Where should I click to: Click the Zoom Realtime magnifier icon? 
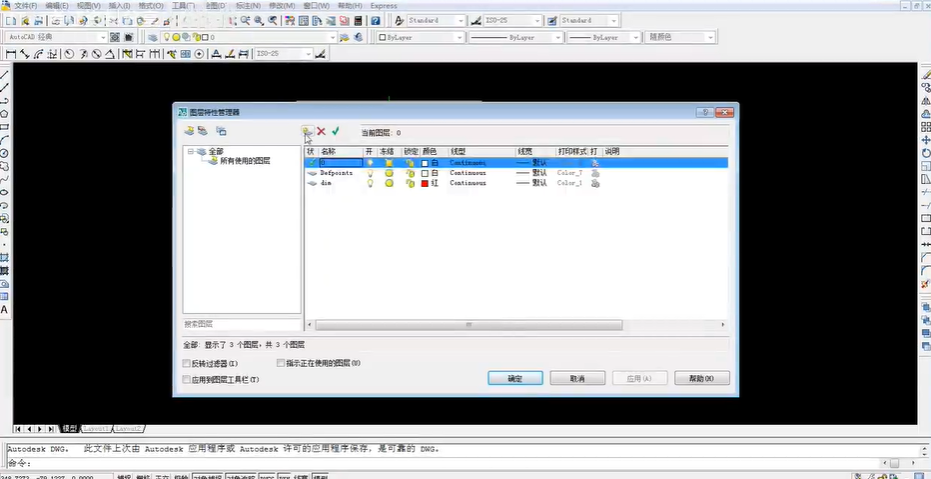click(245, 21)
